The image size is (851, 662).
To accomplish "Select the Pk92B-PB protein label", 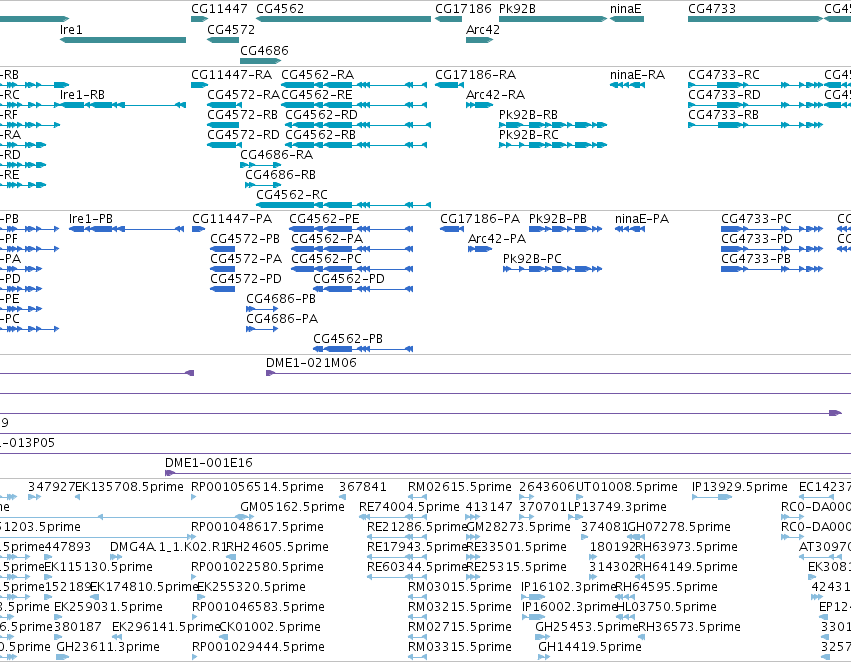I will coord(558,219).
